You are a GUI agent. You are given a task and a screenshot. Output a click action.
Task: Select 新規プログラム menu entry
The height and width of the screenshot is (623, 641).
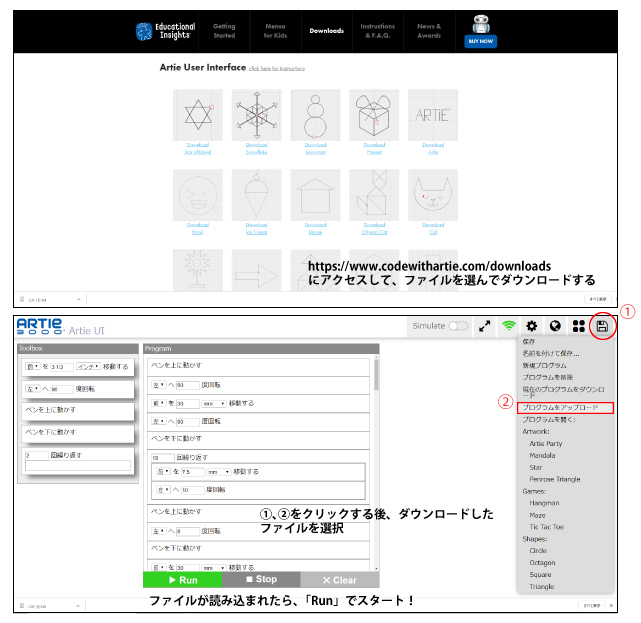pos(544,365)
